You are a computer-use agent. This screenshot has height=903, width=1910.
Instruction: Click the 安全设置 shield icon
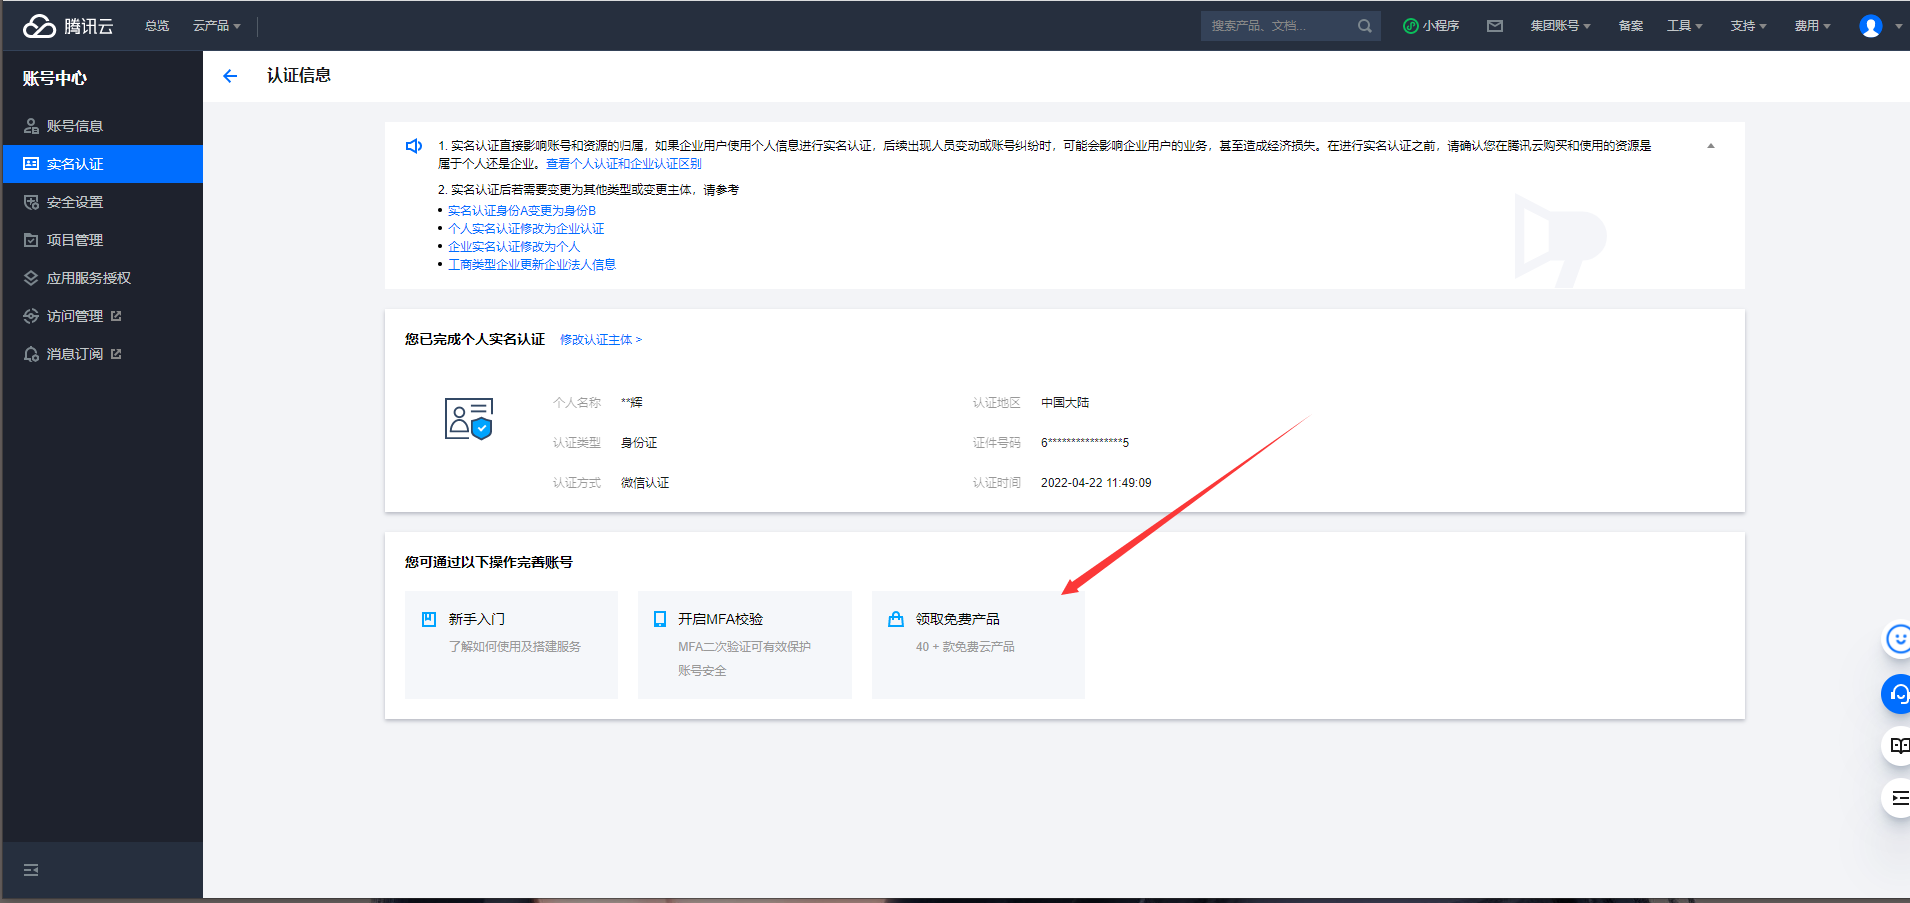coord(31,202)
